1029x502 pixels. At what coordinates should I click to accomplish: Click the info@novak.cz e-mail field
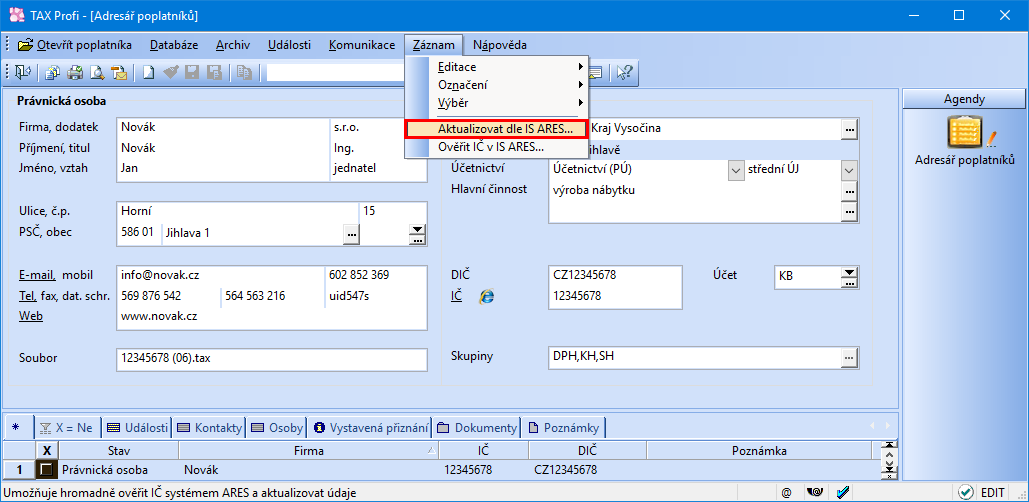click(220, 276)
